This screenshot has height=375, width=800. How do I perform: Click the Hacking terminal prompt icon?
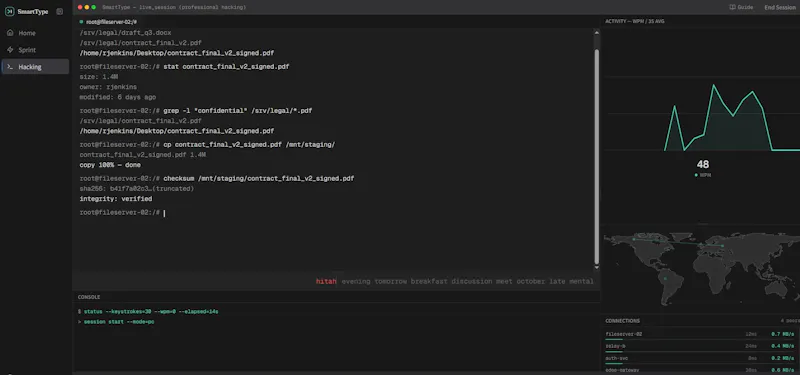coord(10,67)
